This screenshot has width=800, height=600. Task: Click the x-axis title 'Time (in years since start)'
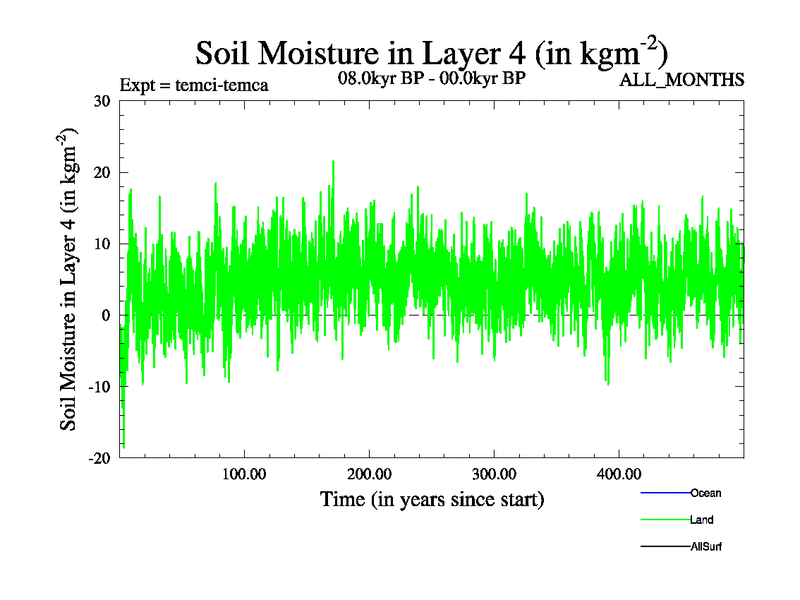click(x=432, y=498)
